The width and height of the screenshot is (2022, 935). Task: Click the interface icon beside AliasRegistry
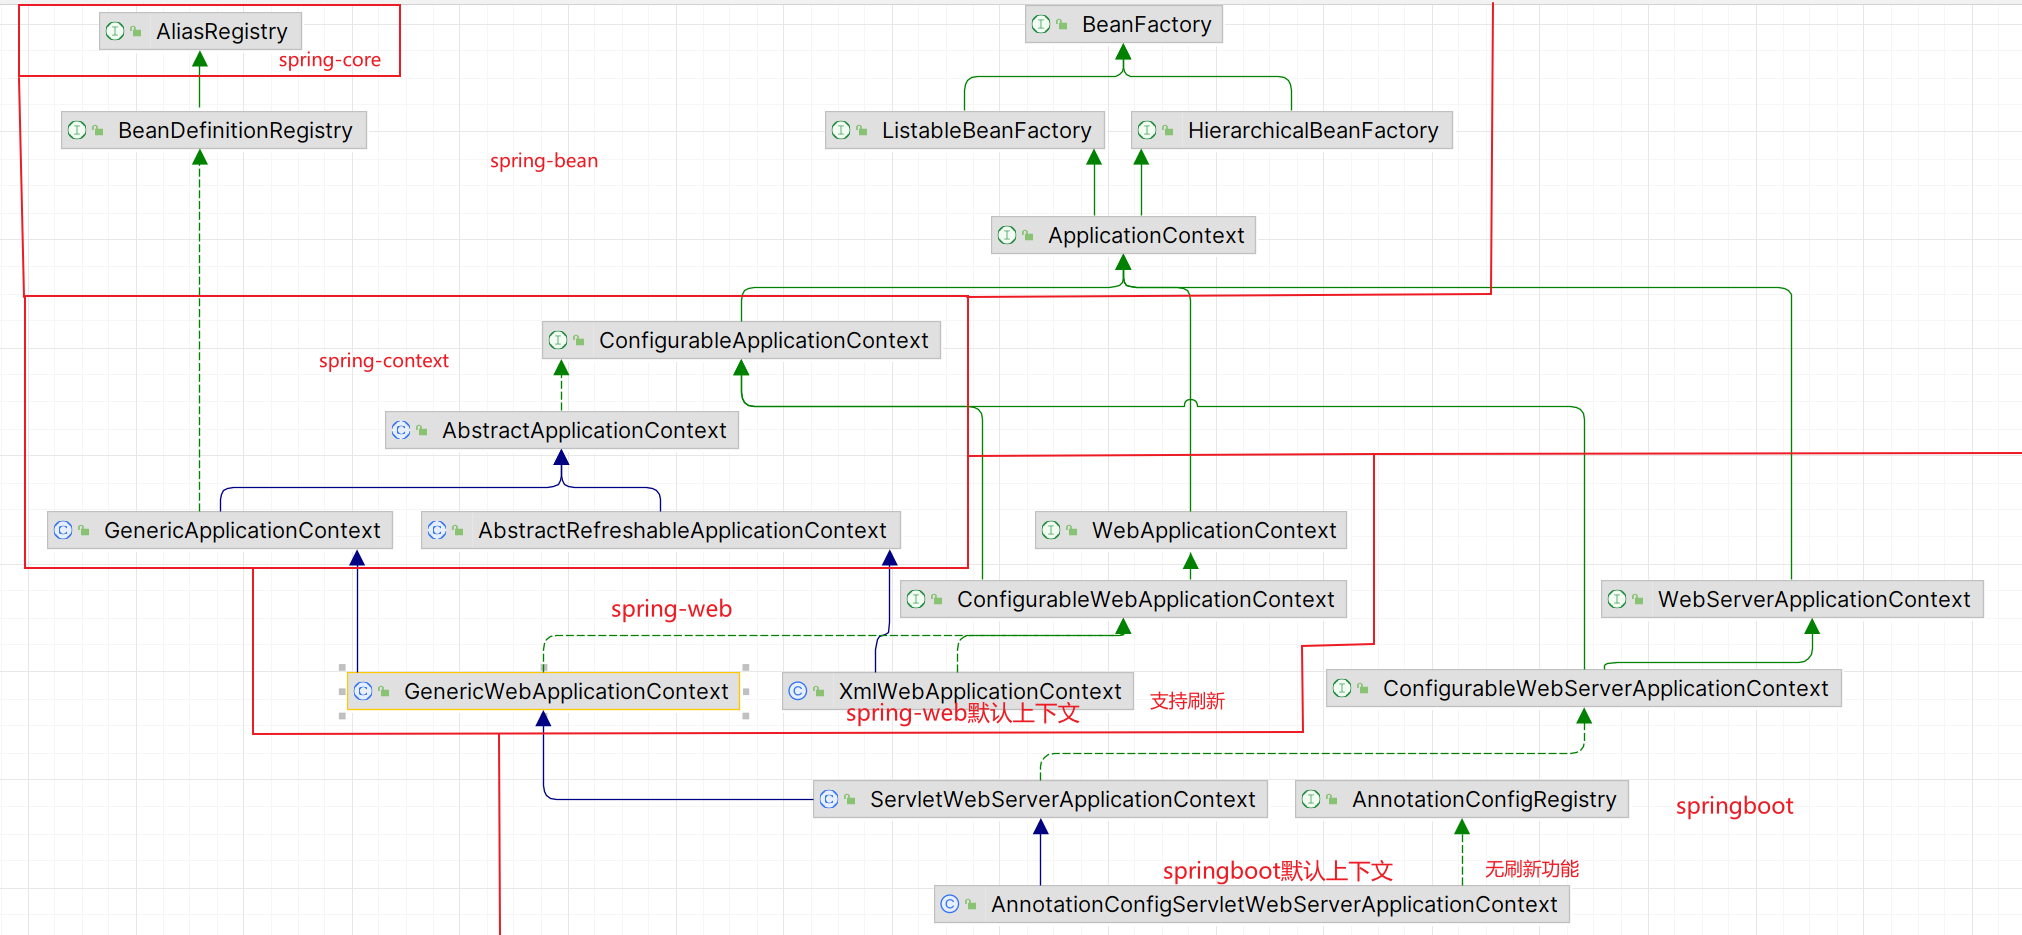point(115,31)
